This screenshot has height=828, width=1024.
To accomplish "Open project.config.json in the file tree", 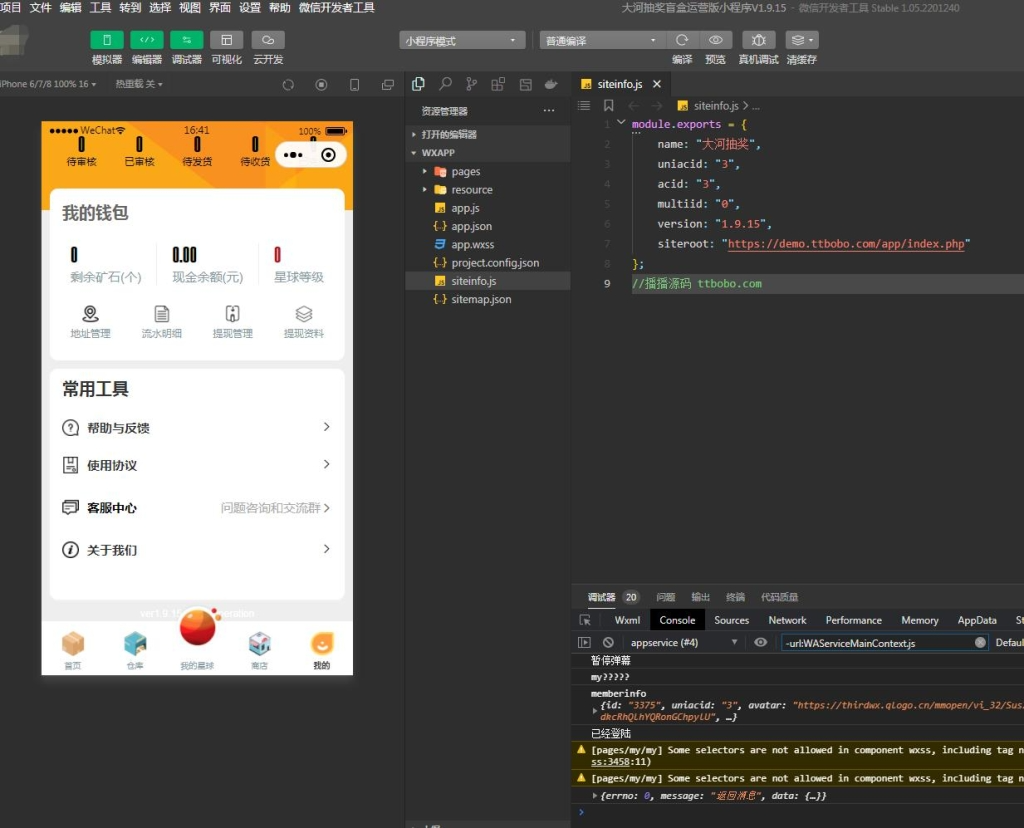I will click(x=488, y=263).
